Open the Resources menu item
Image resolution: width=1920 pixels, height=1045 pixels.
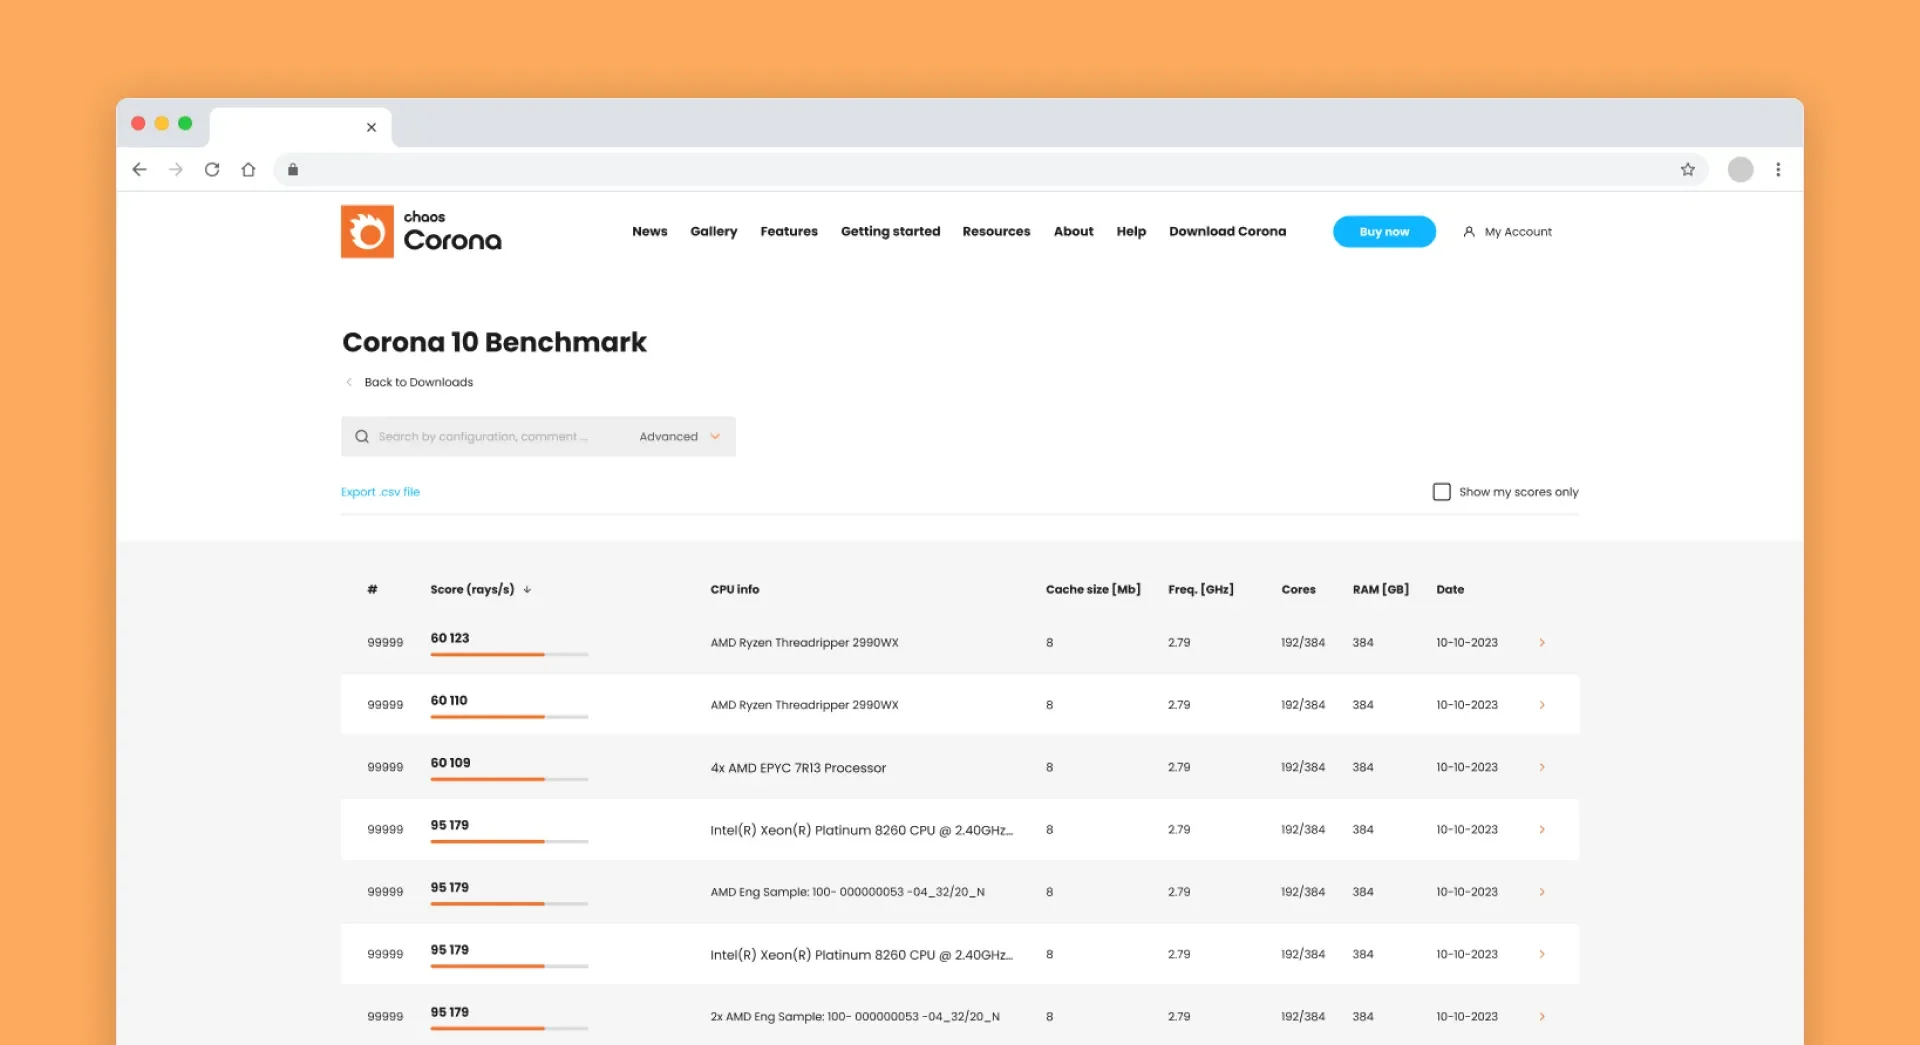point(996,231)
